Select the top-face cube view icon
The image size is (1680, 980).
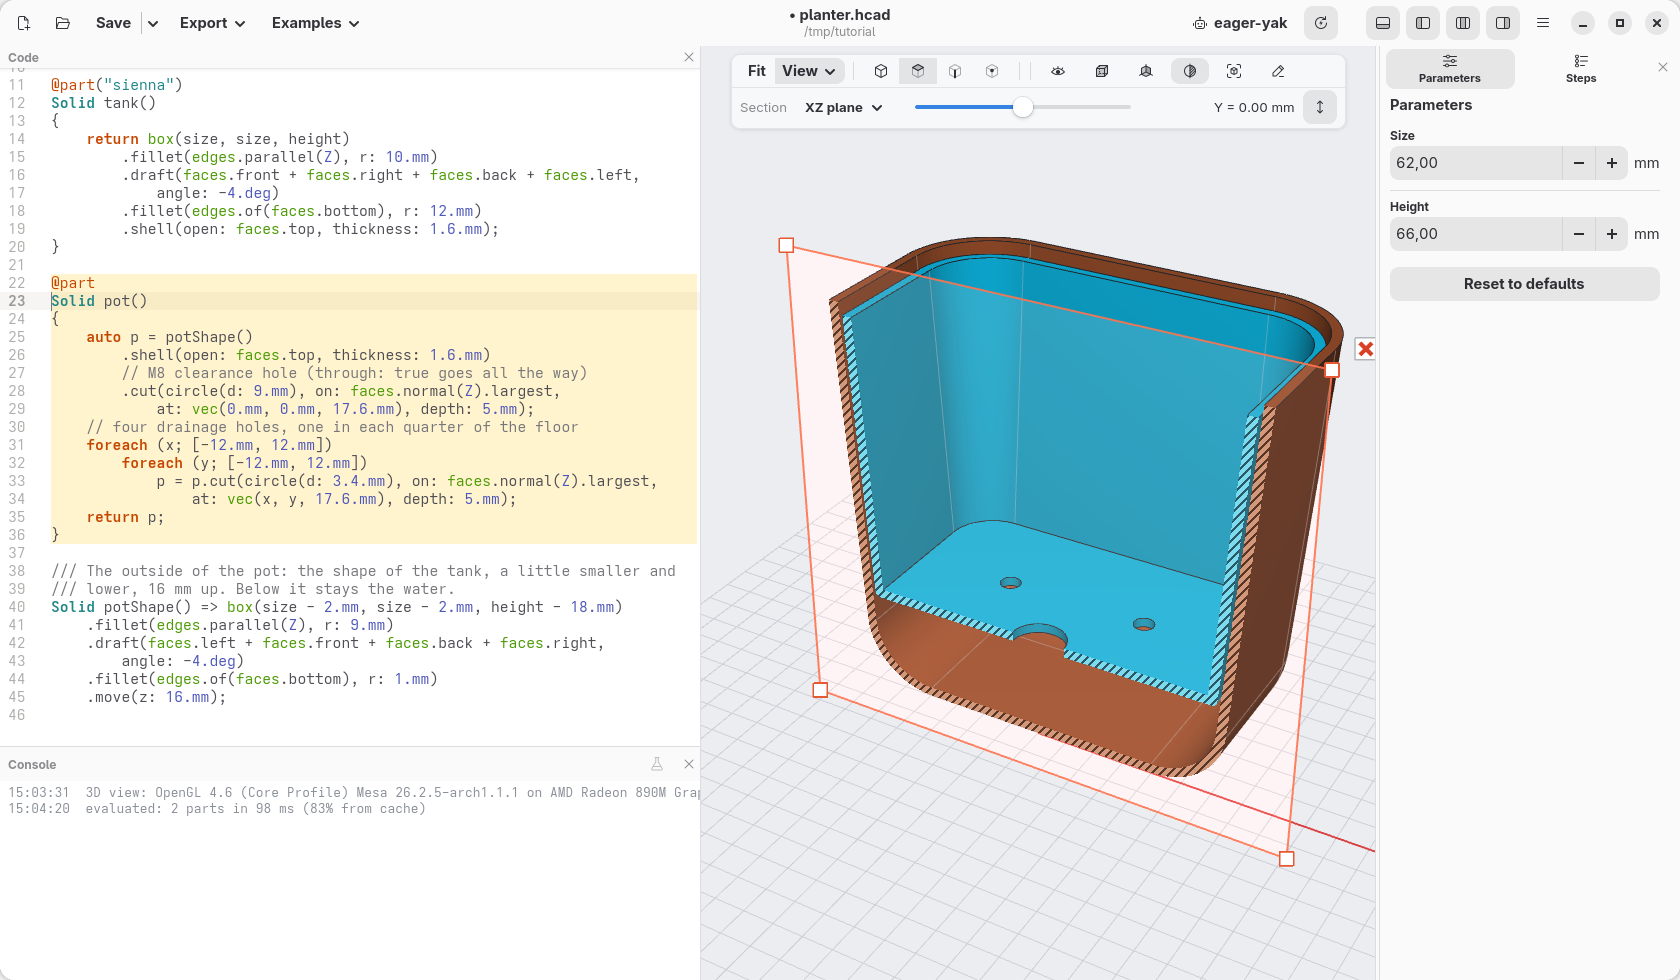pos(918,71)
